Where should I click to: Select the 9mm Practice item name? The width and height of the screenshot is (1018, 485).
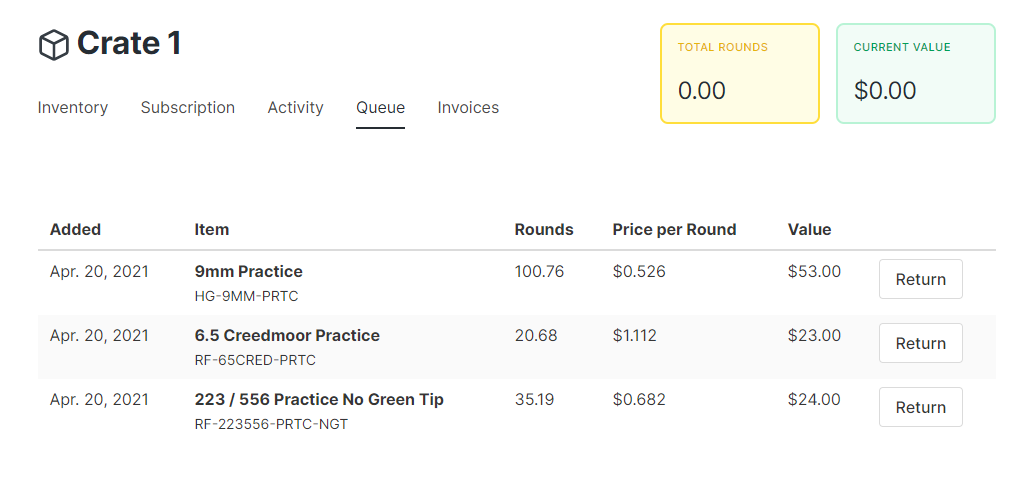[x=249, y=271]
